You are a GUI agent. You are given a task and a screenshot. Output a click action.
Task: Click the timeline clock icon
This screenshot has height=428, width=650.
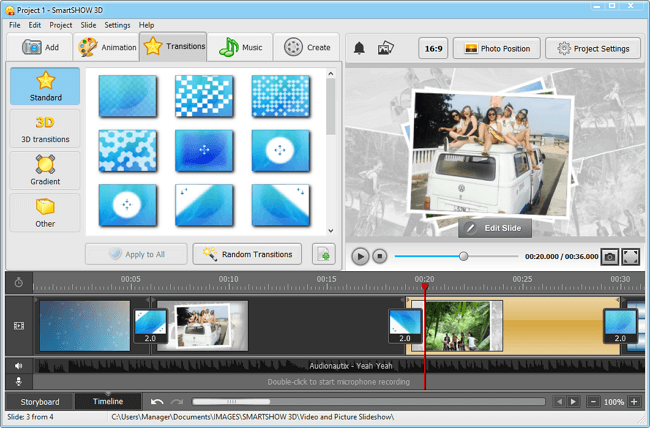[x=19, y=282]
